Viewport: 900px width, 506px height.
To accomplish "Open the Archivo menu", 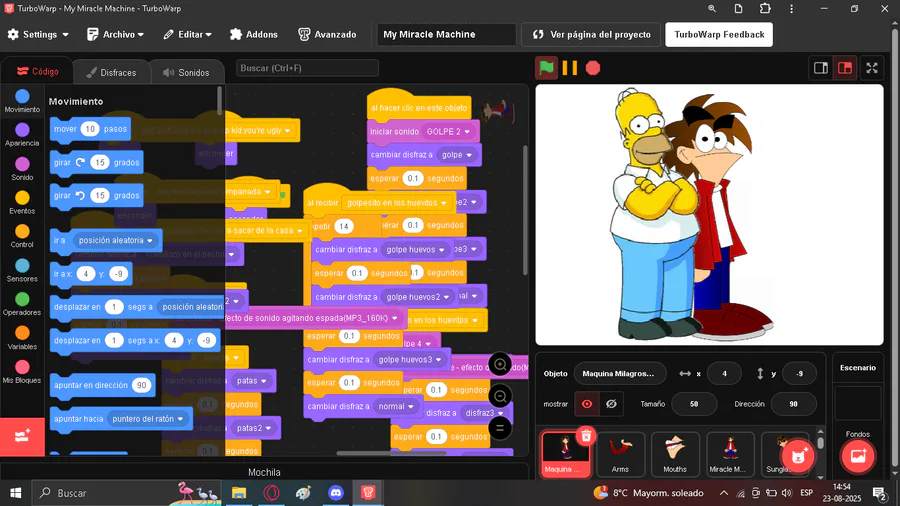I will click(115, 34).
